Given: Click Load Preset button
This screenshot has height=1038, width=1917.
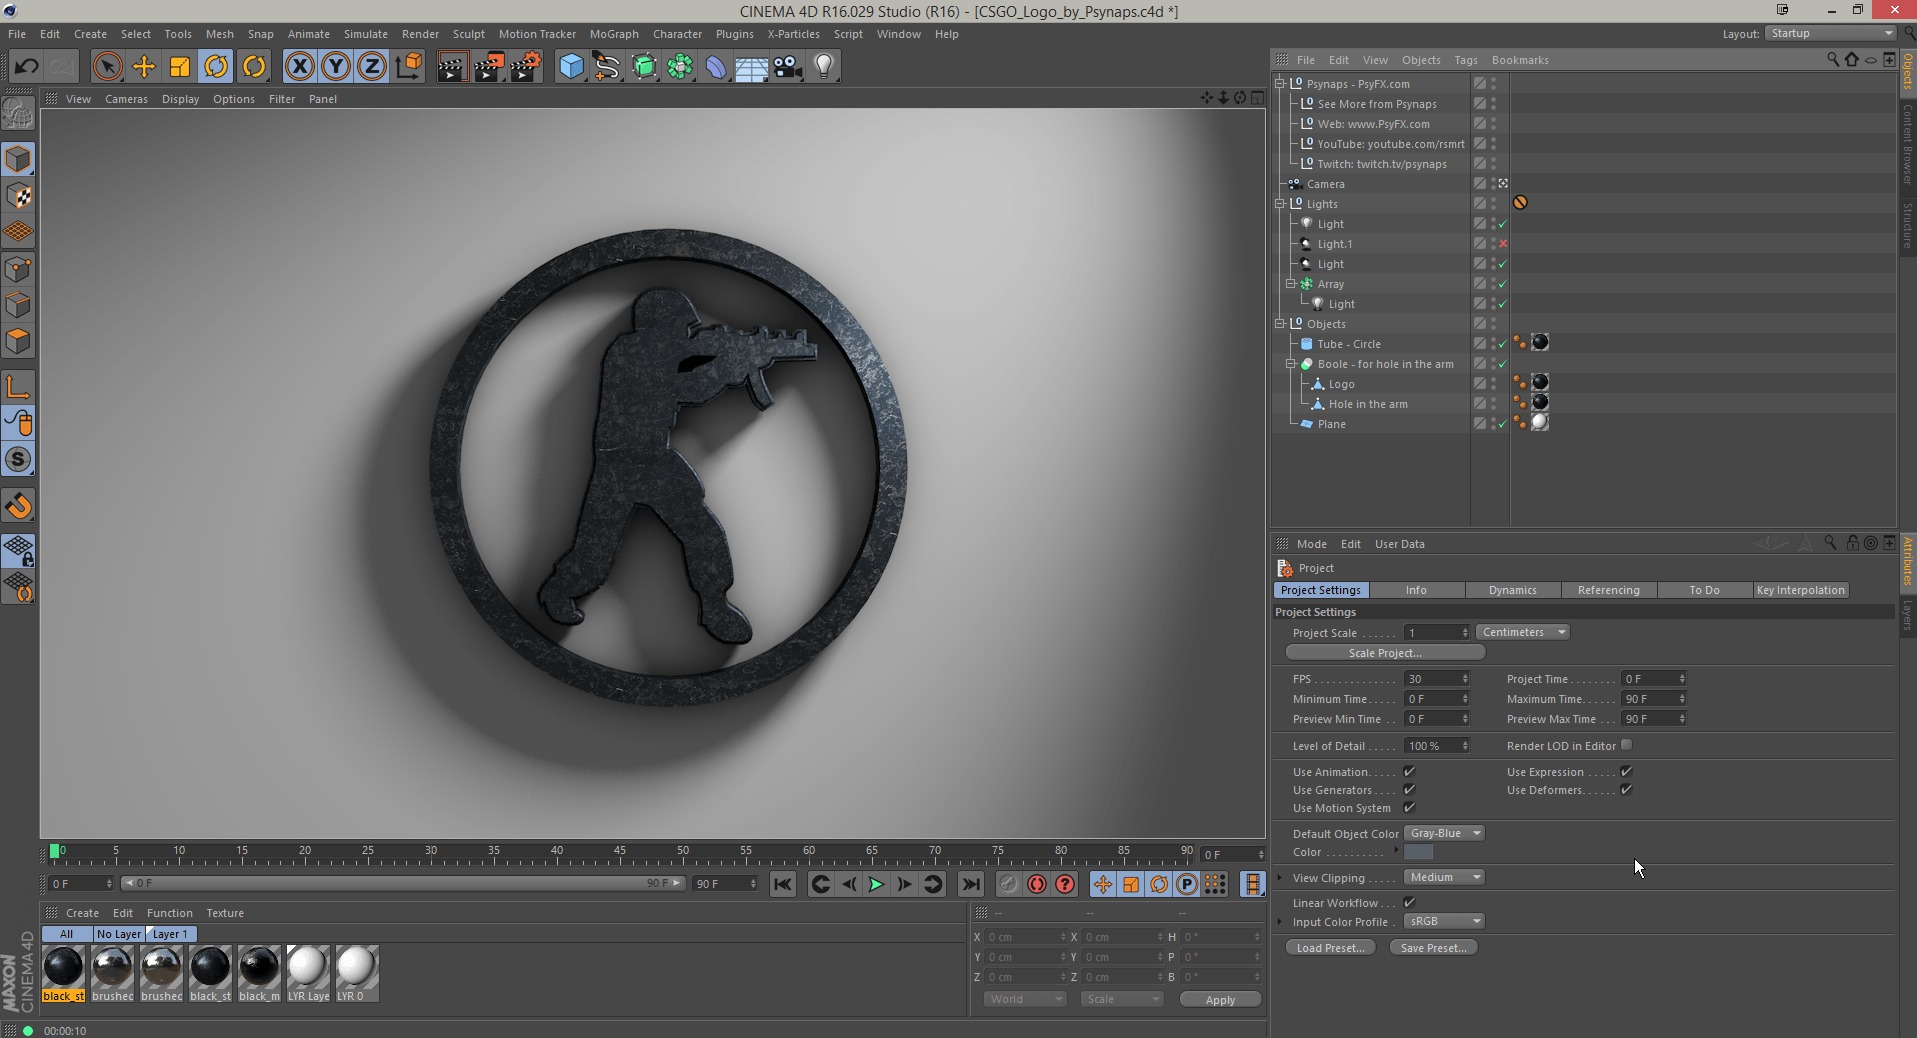Looking at the screenshot, I should click(x=1330, y=948).
